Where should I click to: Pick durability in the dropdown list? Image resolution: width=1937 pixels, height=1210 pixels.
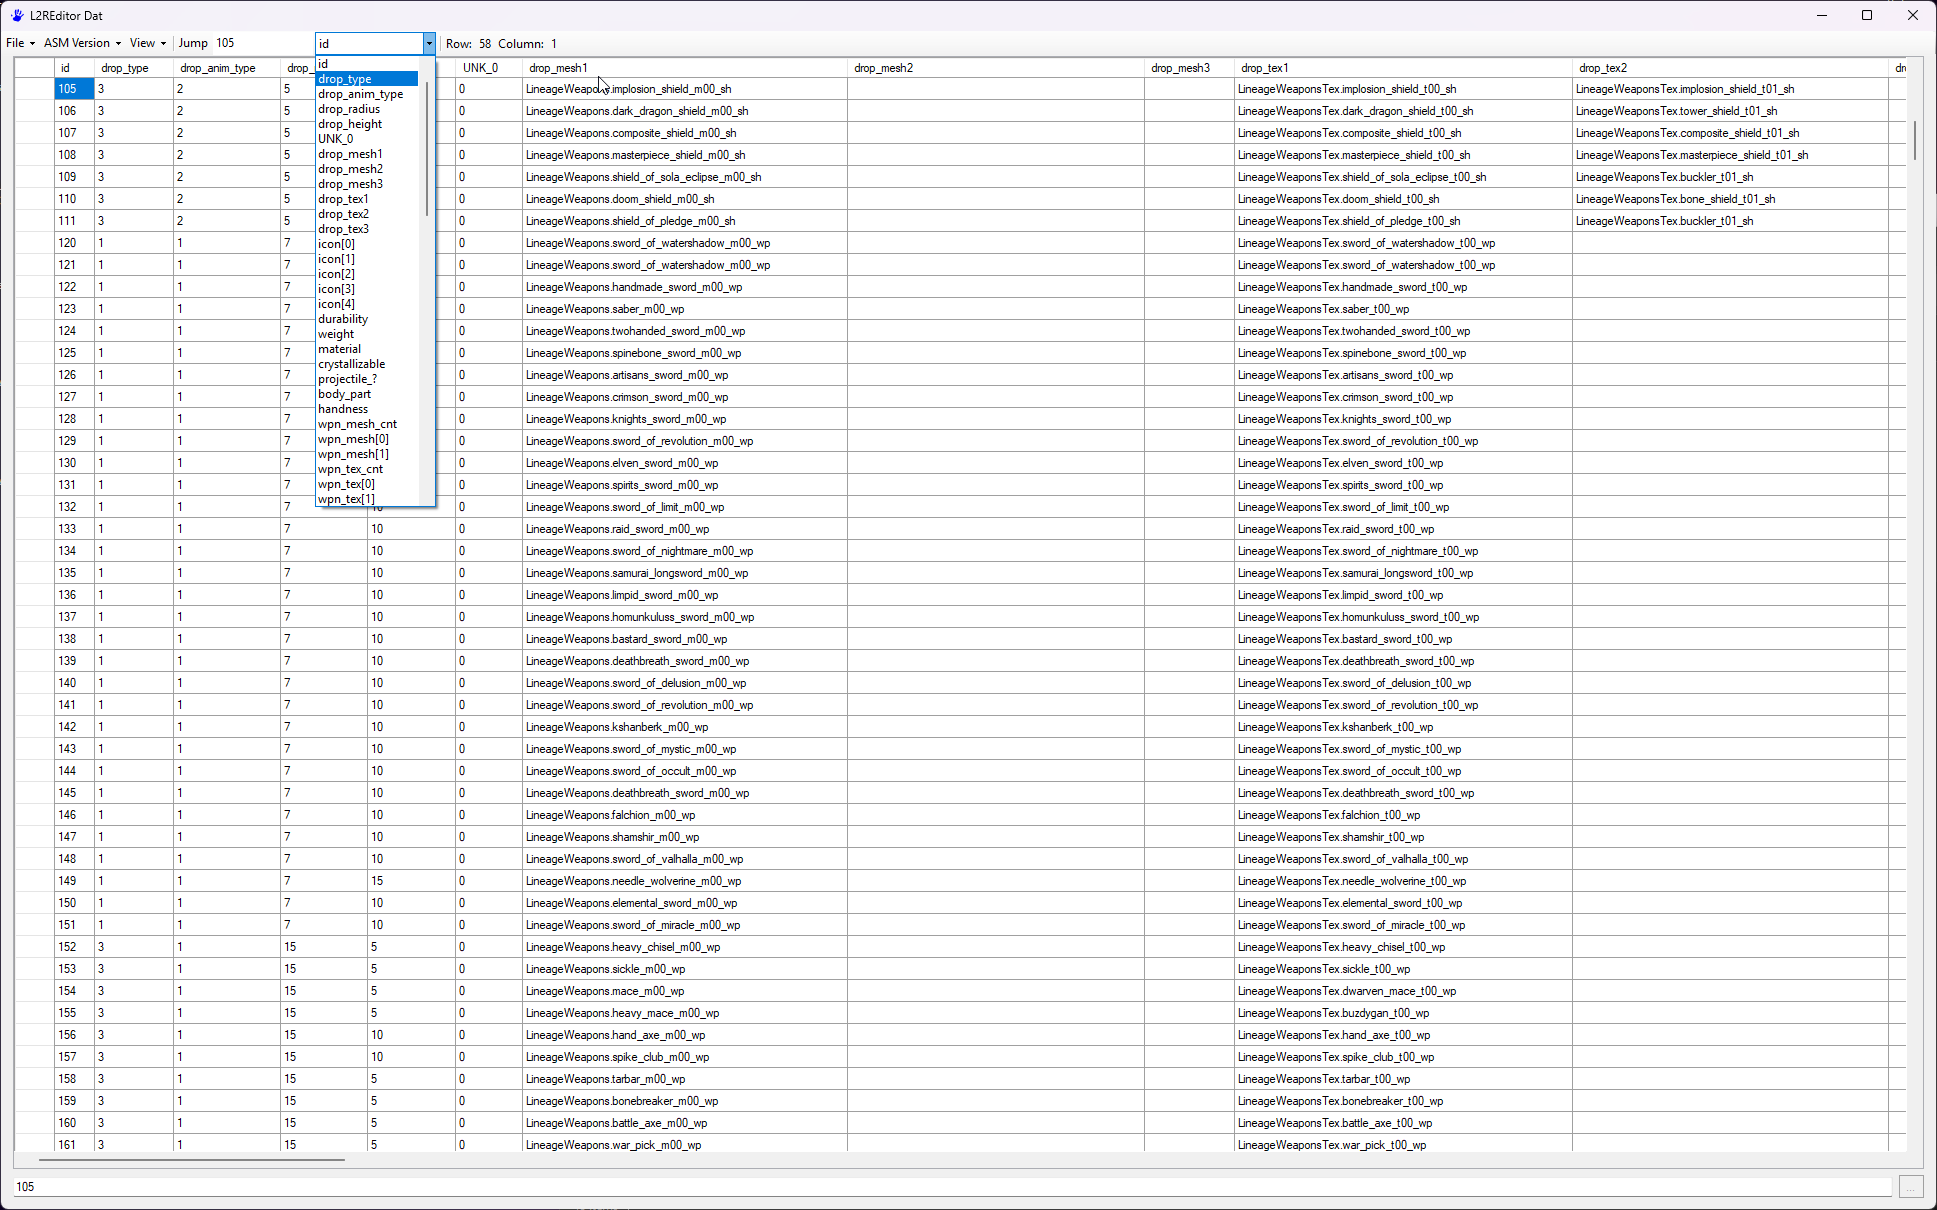tap(343, 319)
